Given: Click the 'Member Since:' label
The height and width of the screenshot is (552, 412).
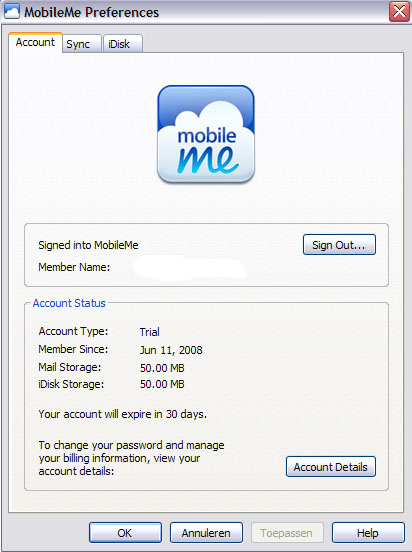Looking at the screenshot, I should click(73, 349).
